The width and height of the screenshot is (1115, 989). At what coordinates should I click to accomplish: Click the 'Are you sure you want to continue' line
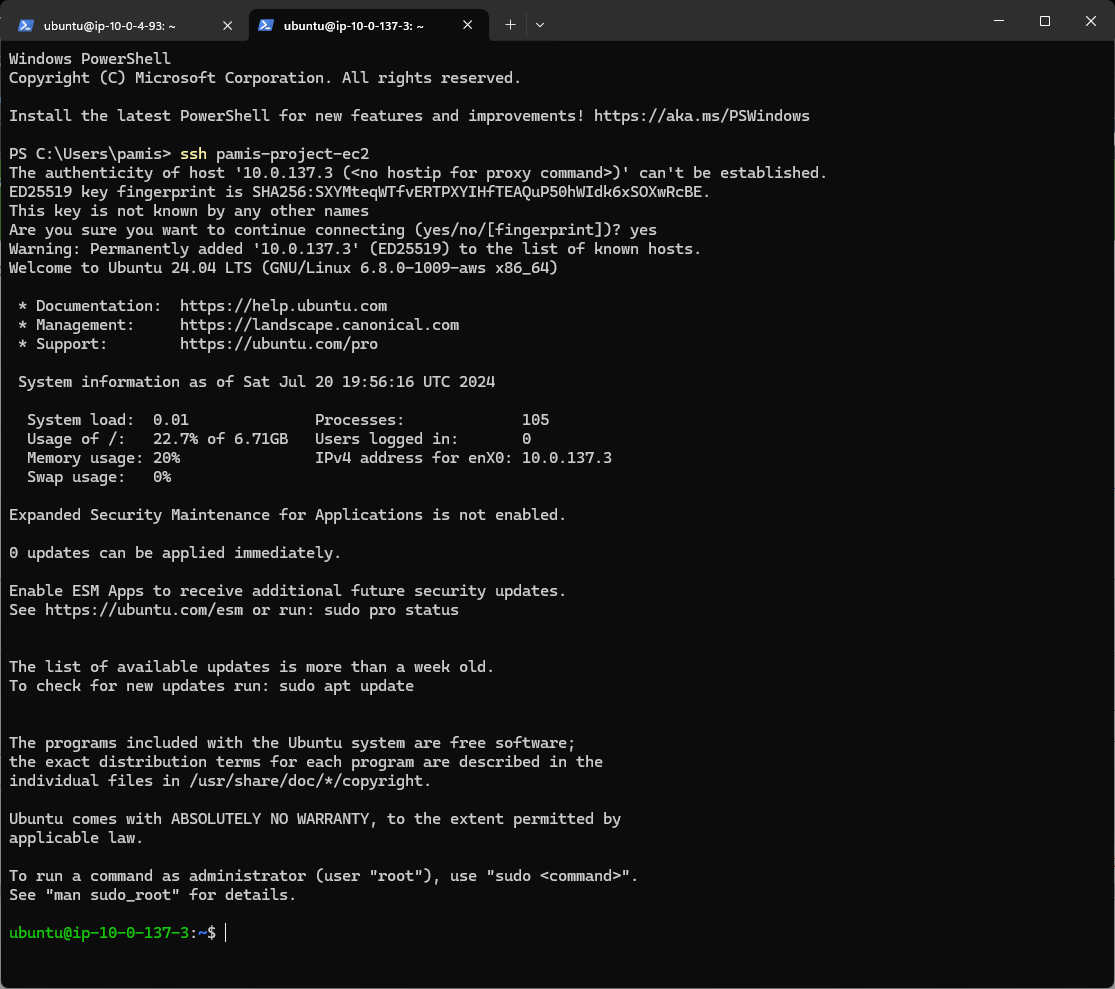[333, 230]
